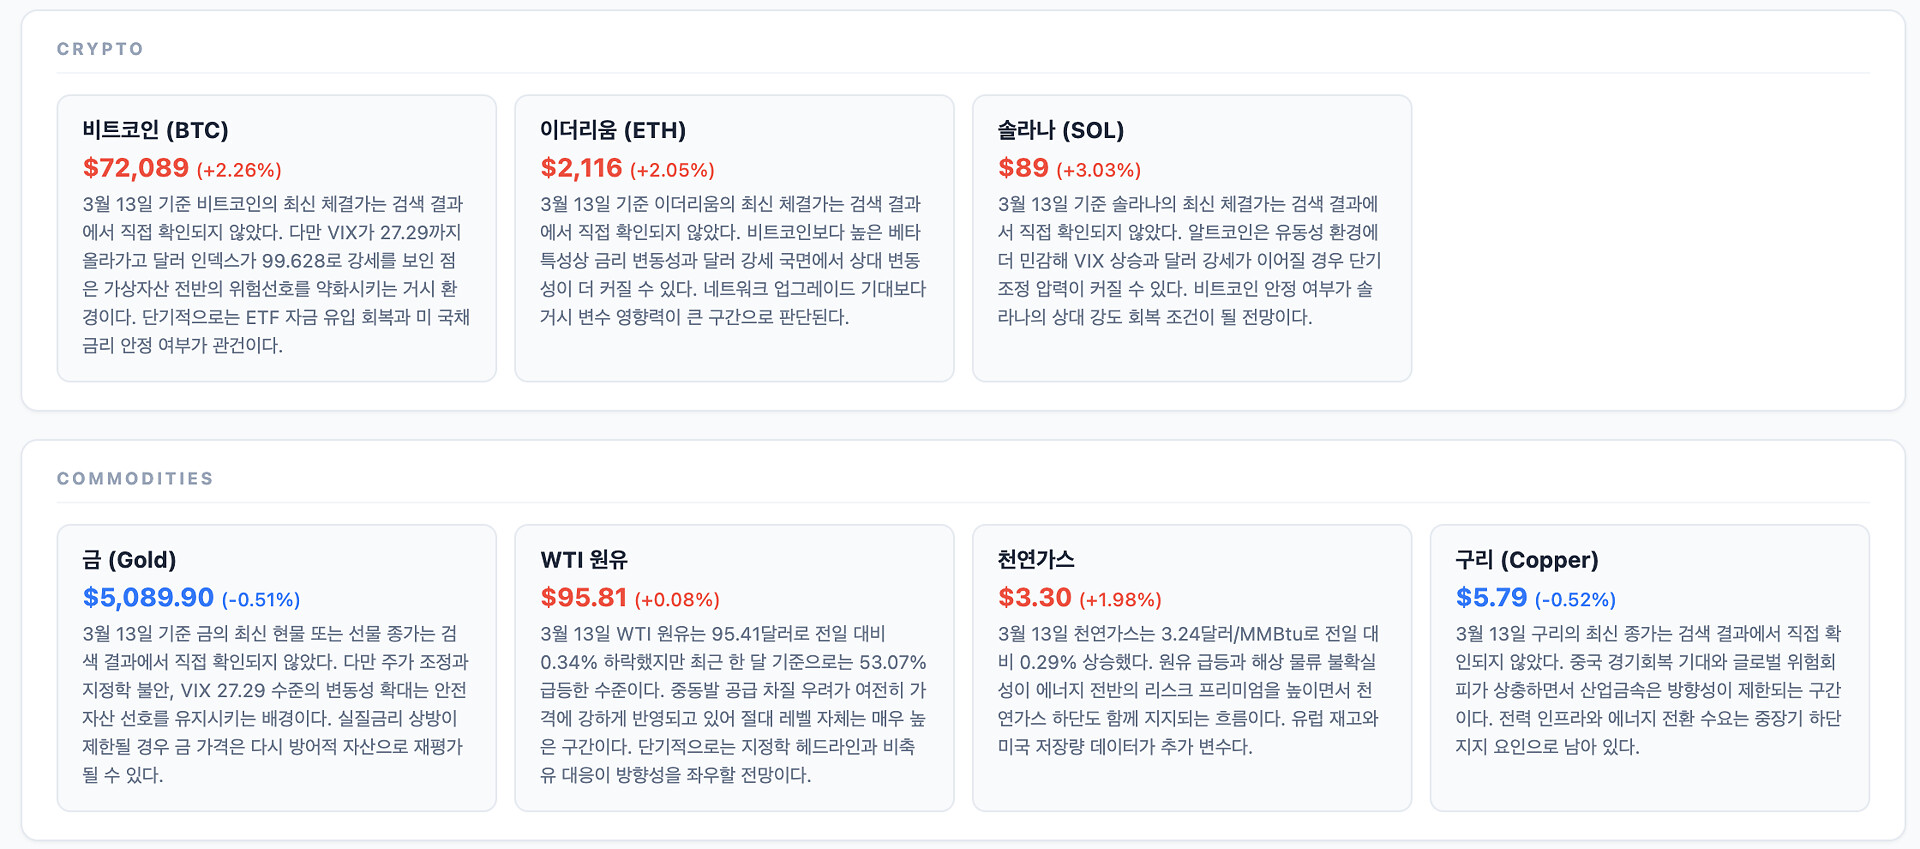Click the Ethereum price $2,116

pos(581,168)
